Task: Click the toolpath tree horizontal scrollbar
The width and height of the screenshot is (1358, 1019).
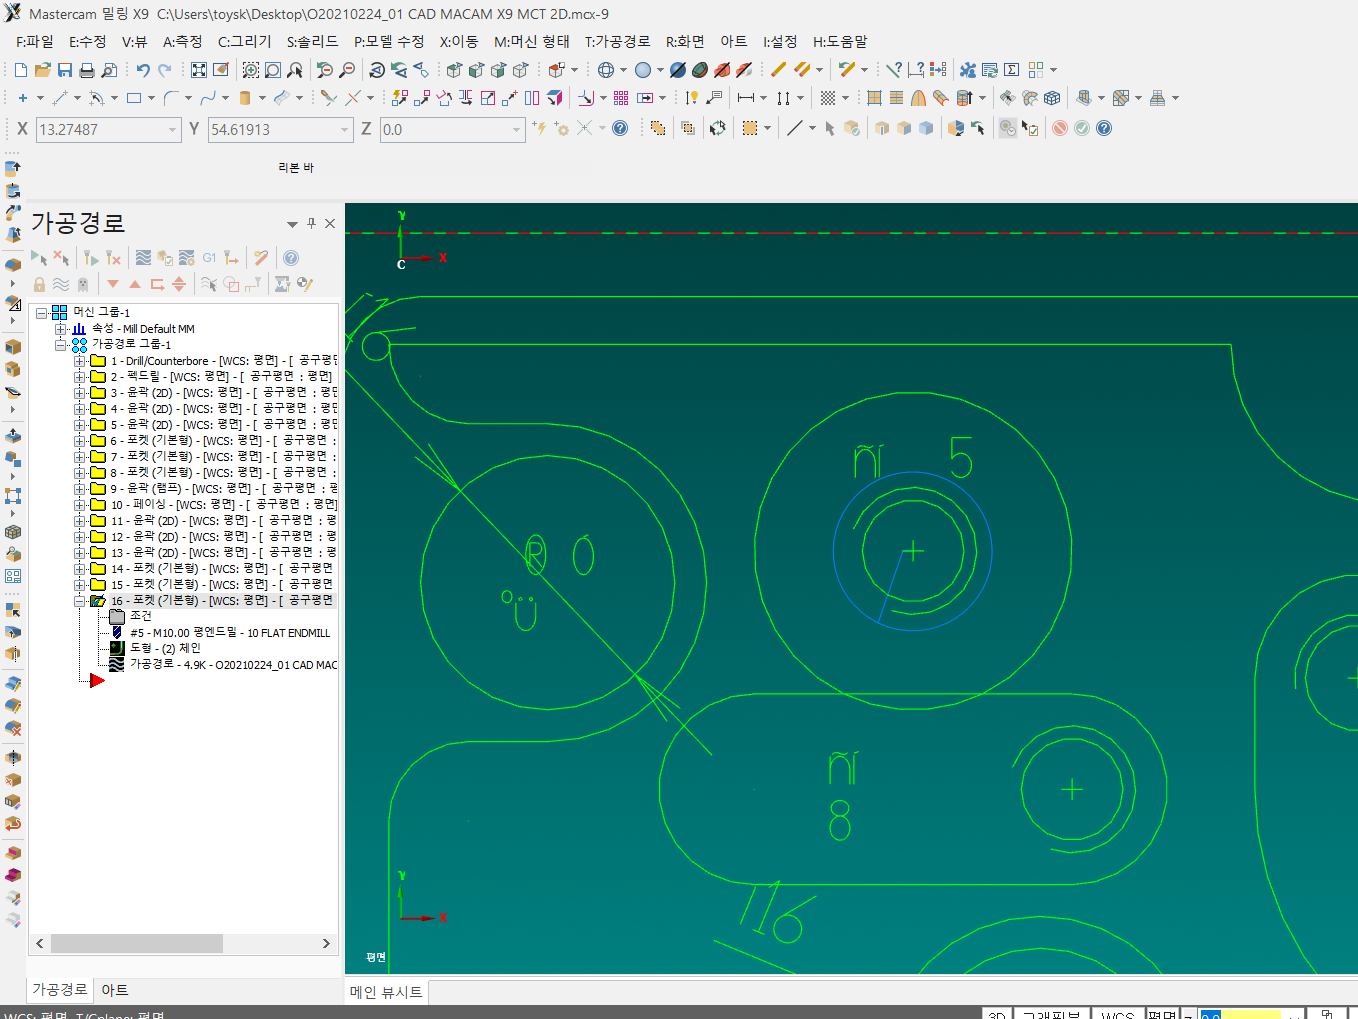Action: click(137, 944)
